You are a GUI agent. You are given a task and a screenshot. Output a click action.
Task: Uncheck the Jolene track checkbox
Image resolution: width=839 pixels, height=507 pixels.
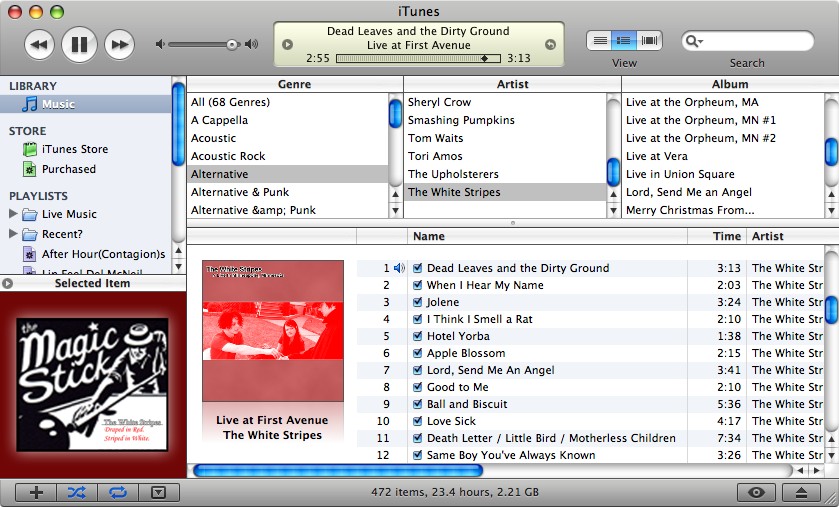(417, 302)
